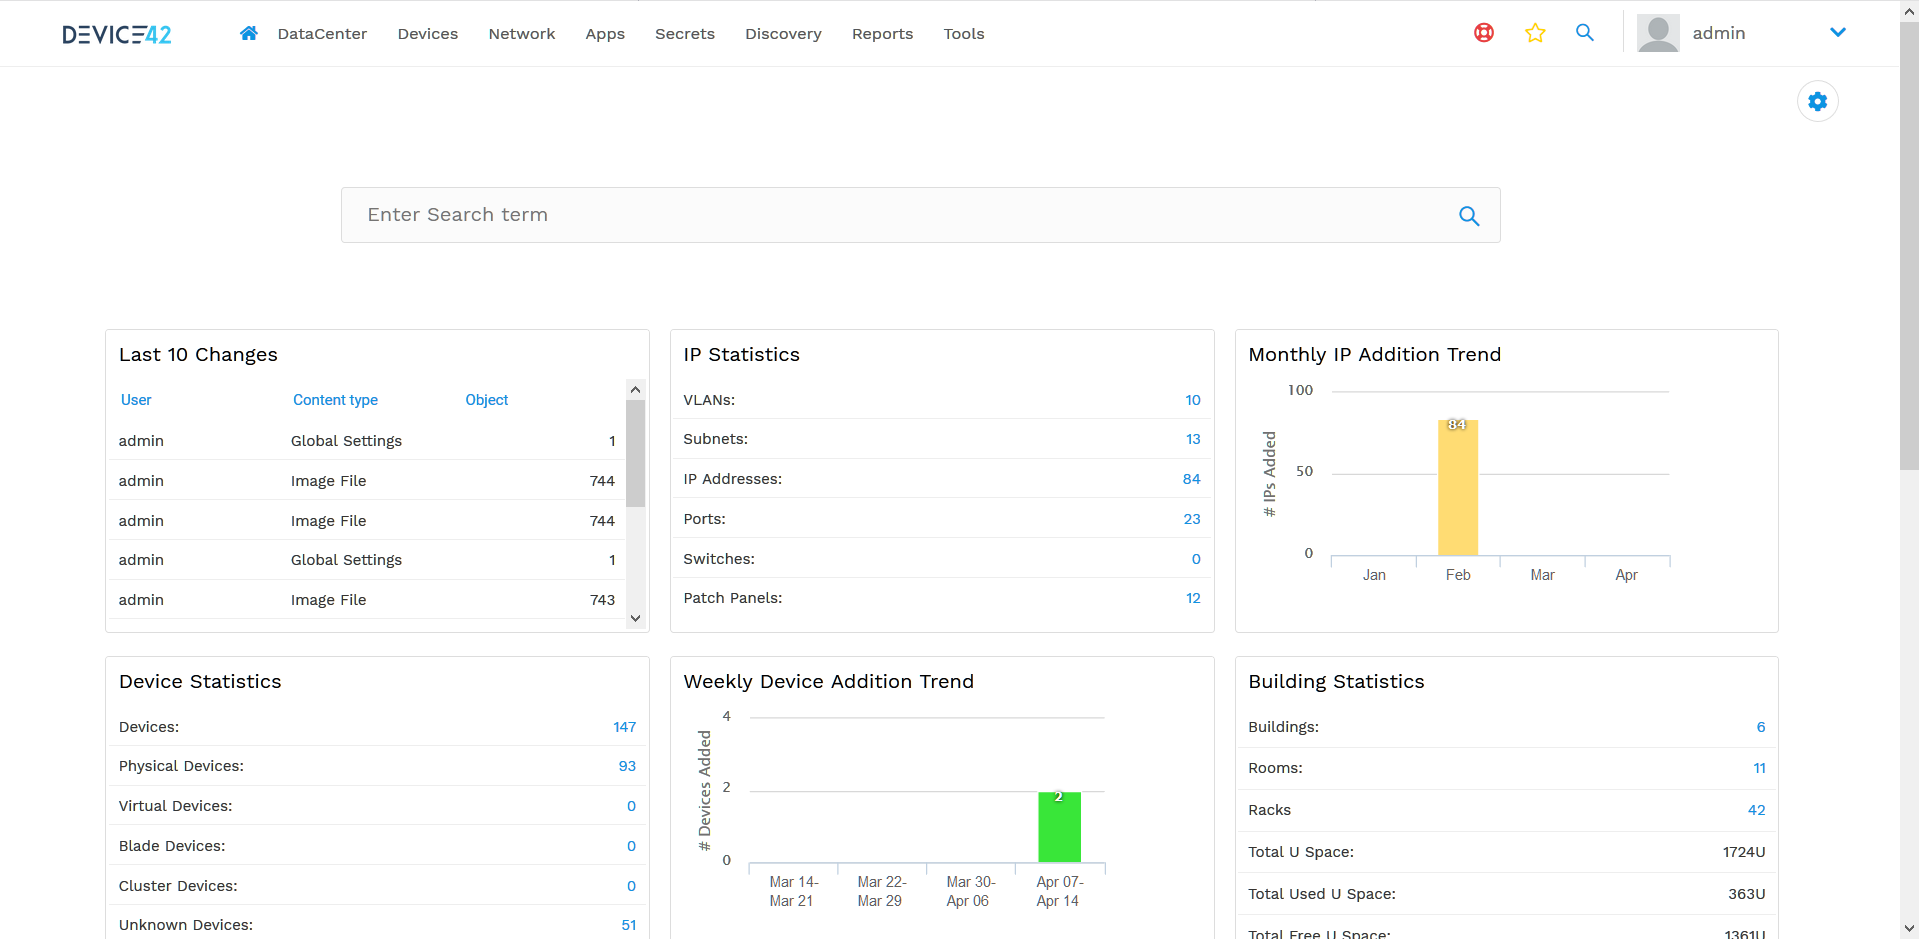Open search via top bar magnifier icon
This screenshot has width=1919, height=939.
point(1585,33)
